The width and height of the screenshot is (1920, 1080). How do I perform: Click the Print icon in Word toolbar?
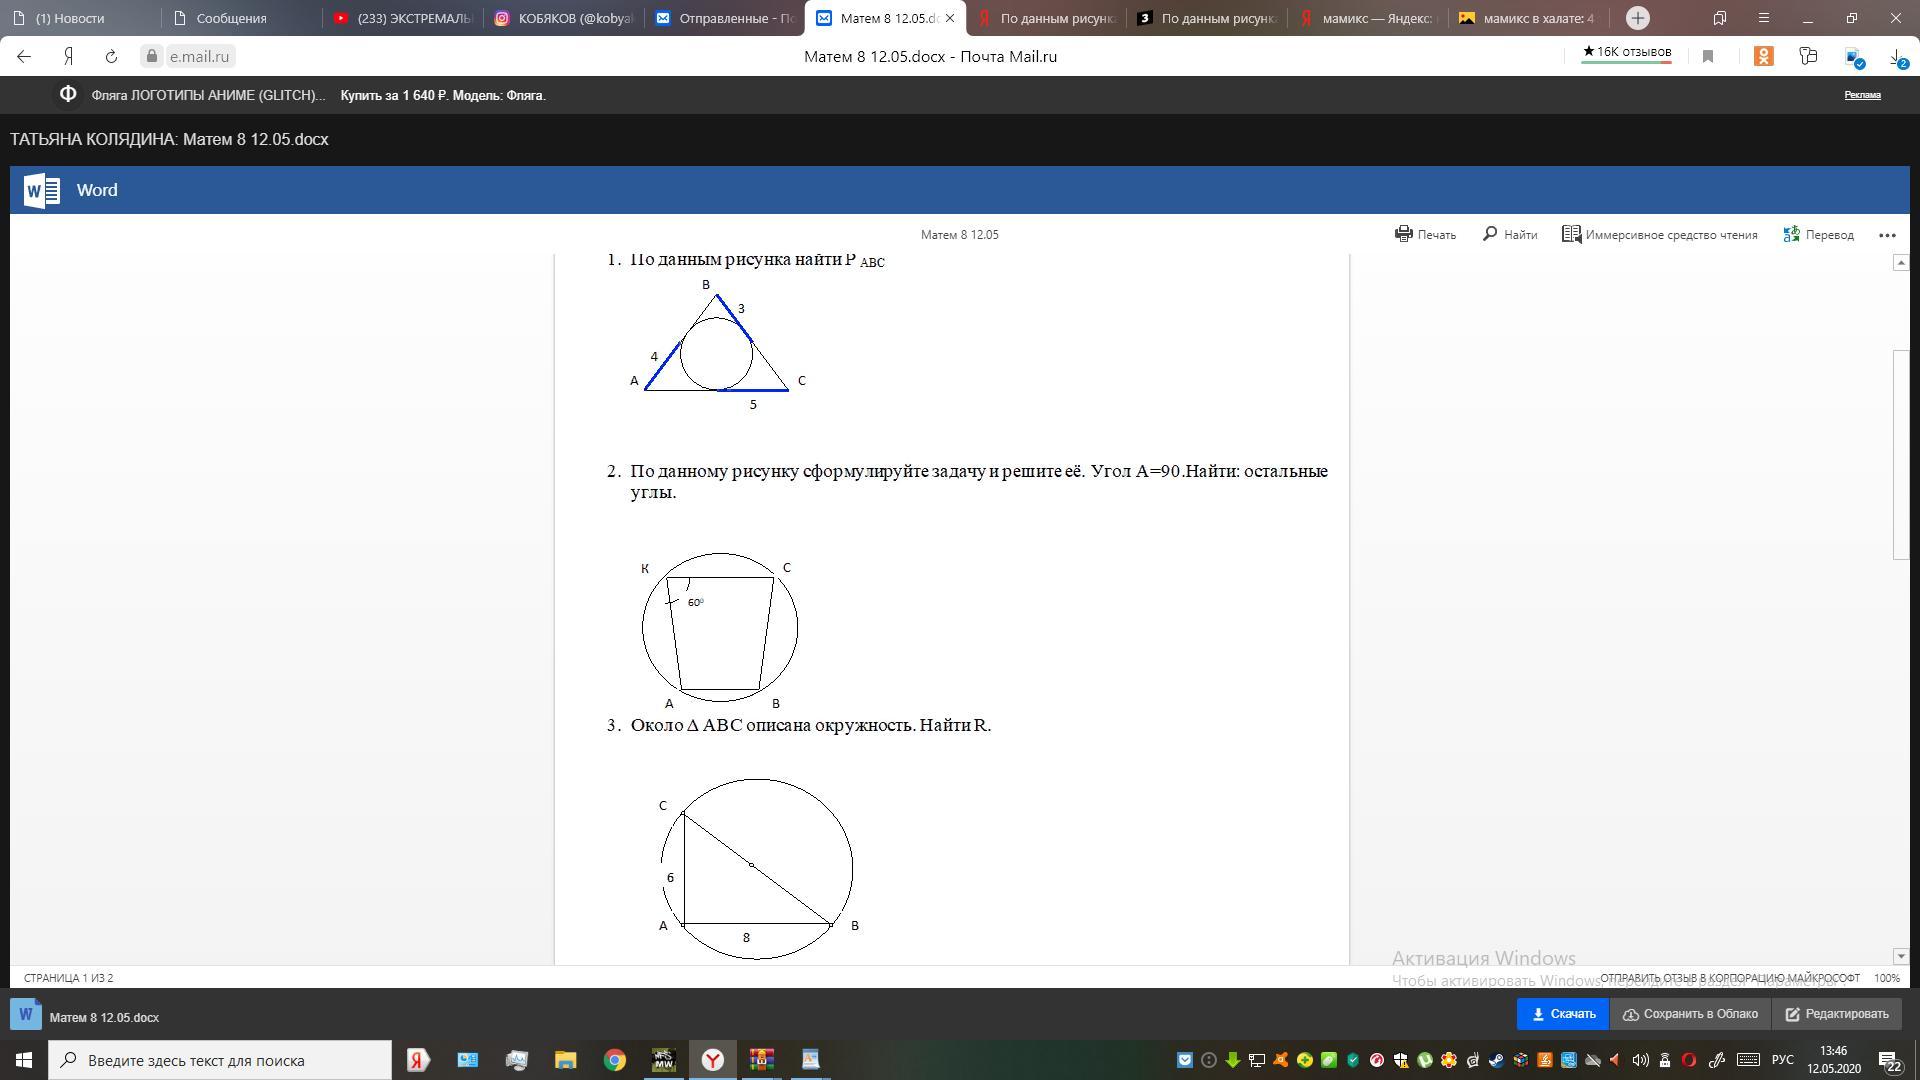[1404, 234]
